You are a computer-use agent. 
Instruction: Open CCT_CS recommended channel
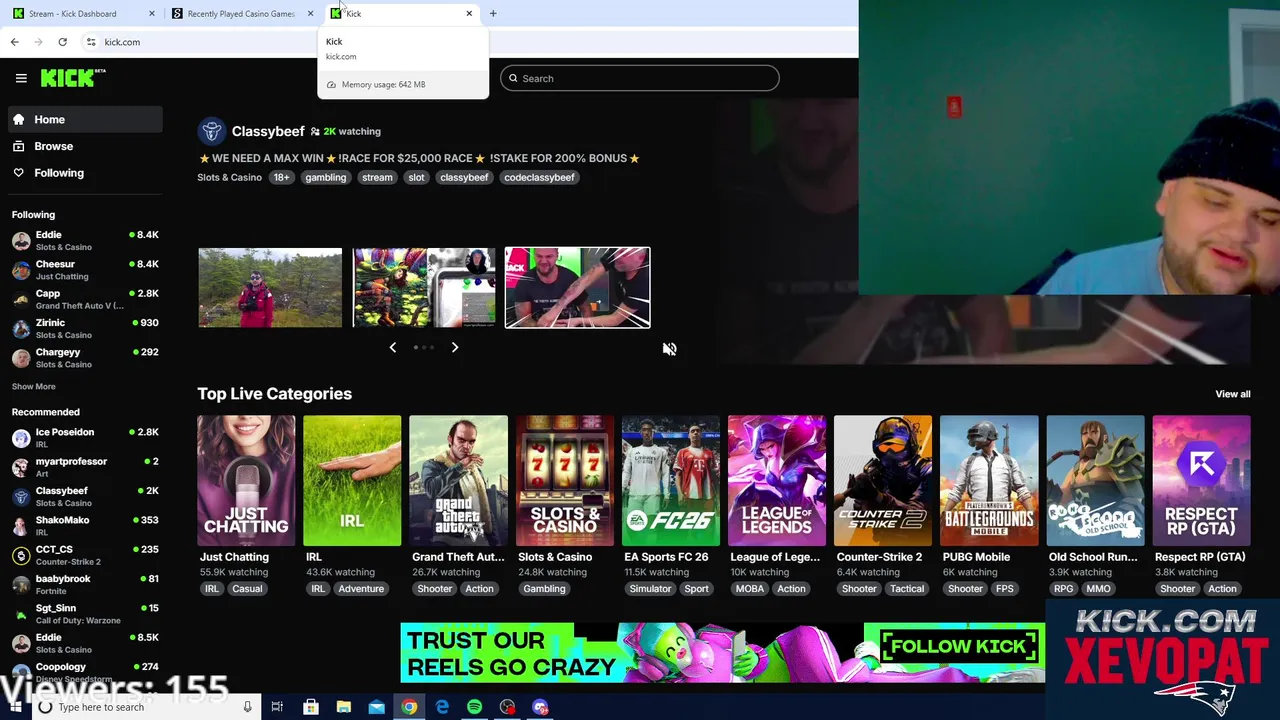pos(85,555)
